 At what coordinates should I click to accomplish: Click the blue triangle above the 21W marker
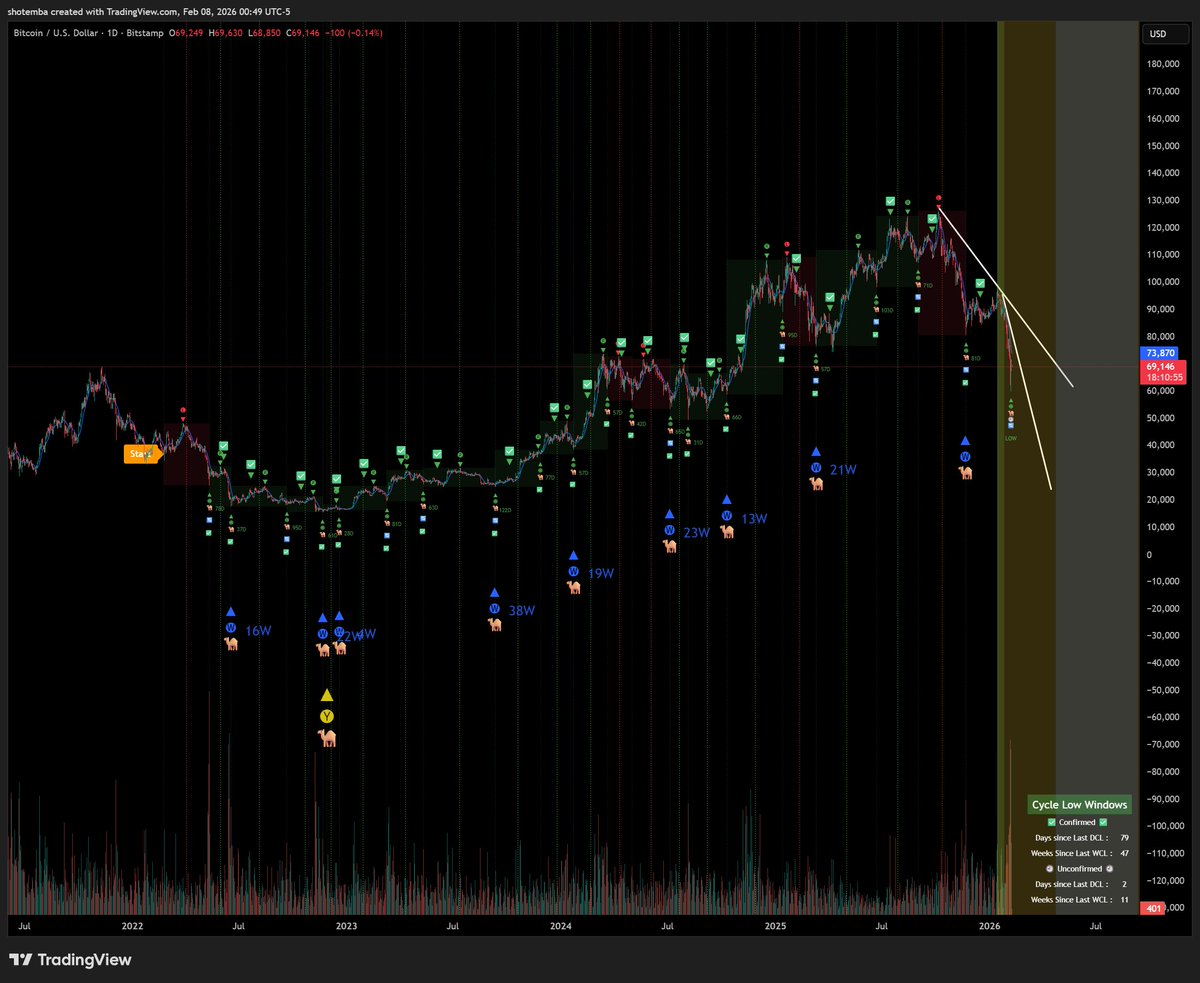pyautogui.click(x=816, y=452)
